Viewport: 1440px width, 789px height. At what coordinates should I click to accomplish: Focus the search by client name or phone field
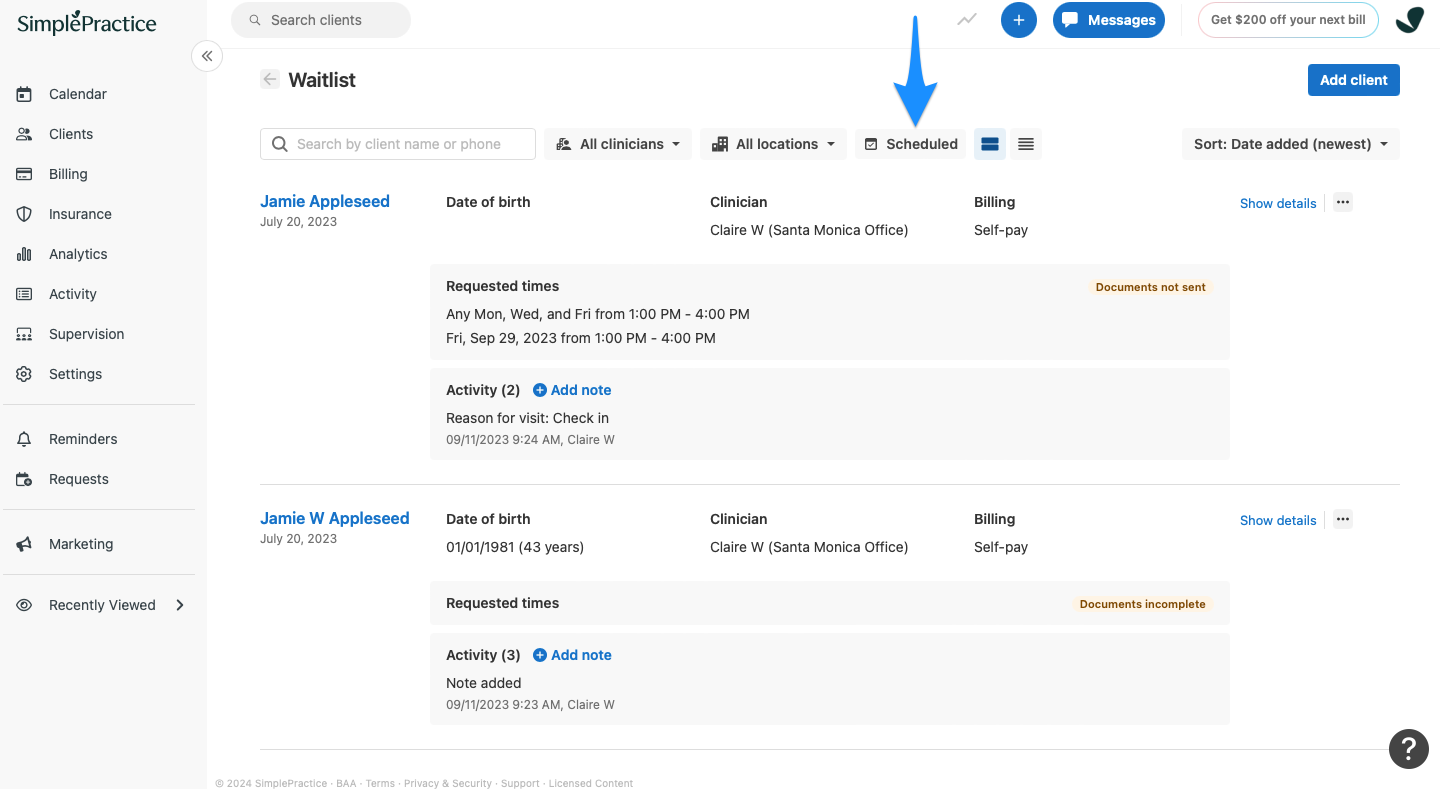398,144
